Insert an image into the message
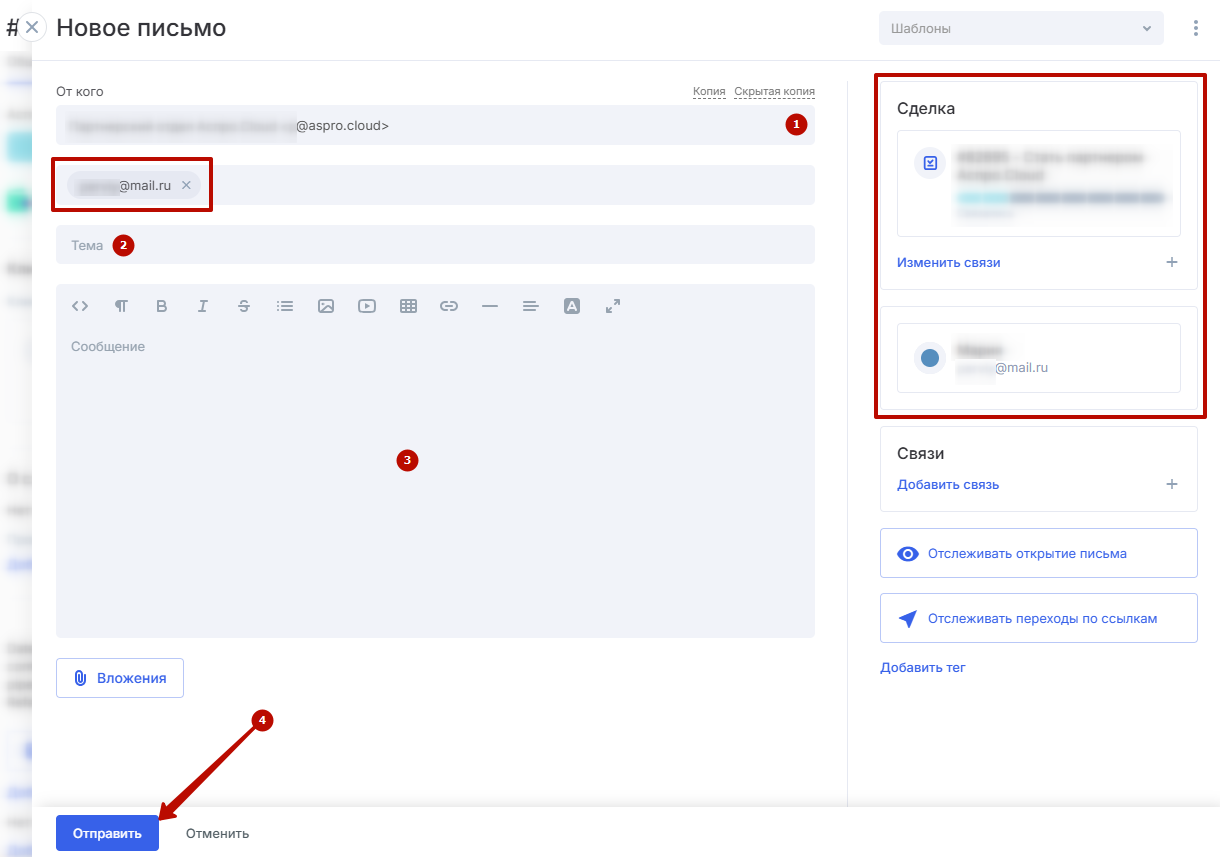 [326, 307]
